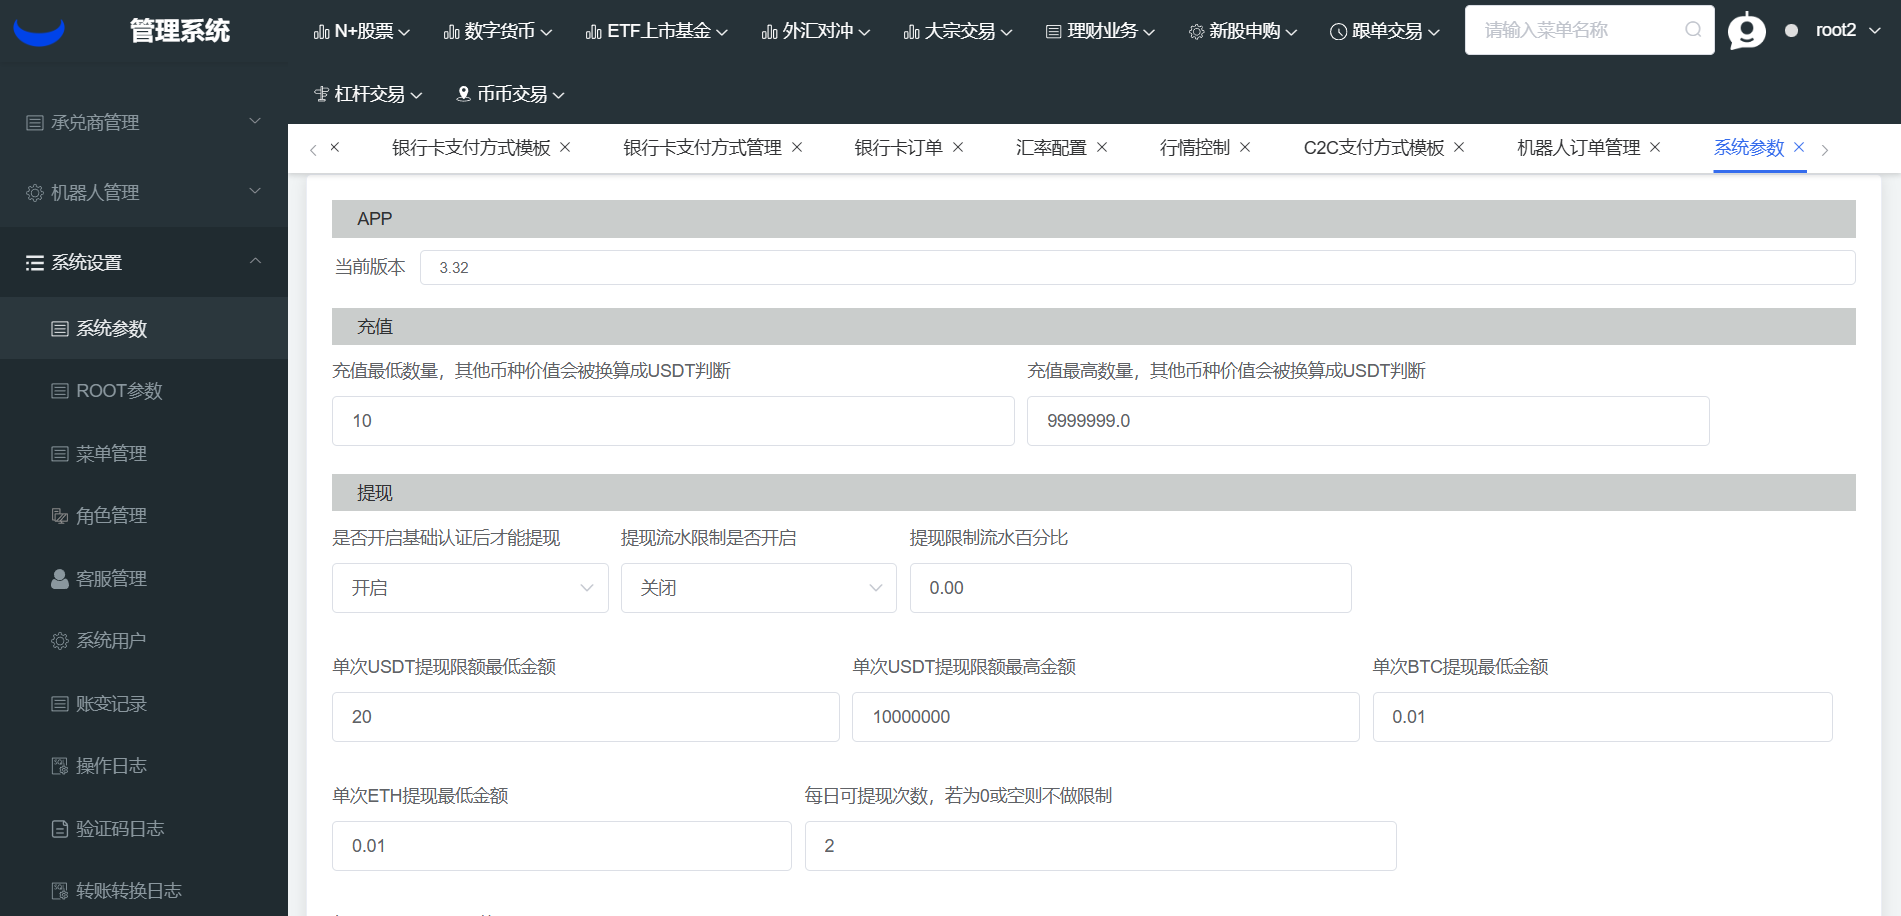
Task: Open 角色管理 from the sidebar
Action: click(x=111, y=516)
